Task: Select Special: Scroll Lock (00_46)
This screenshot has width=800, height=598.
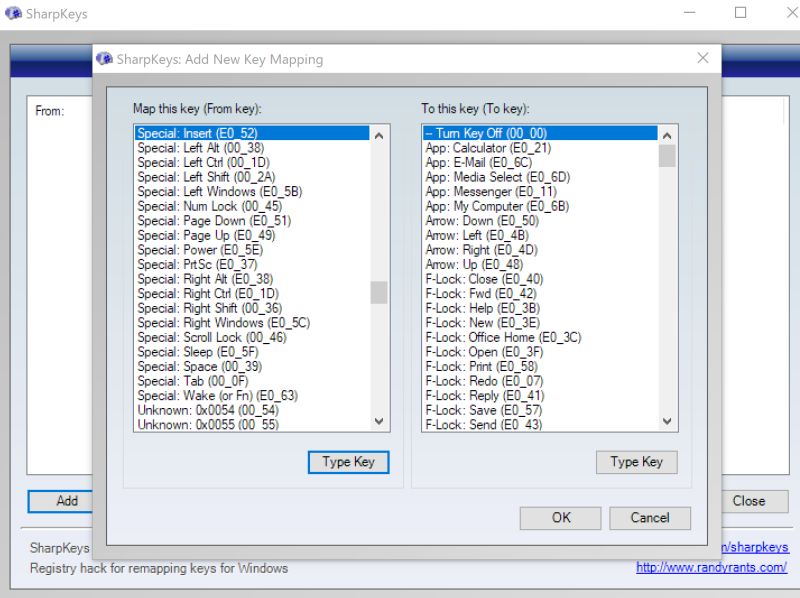Action: click(252, 337)
